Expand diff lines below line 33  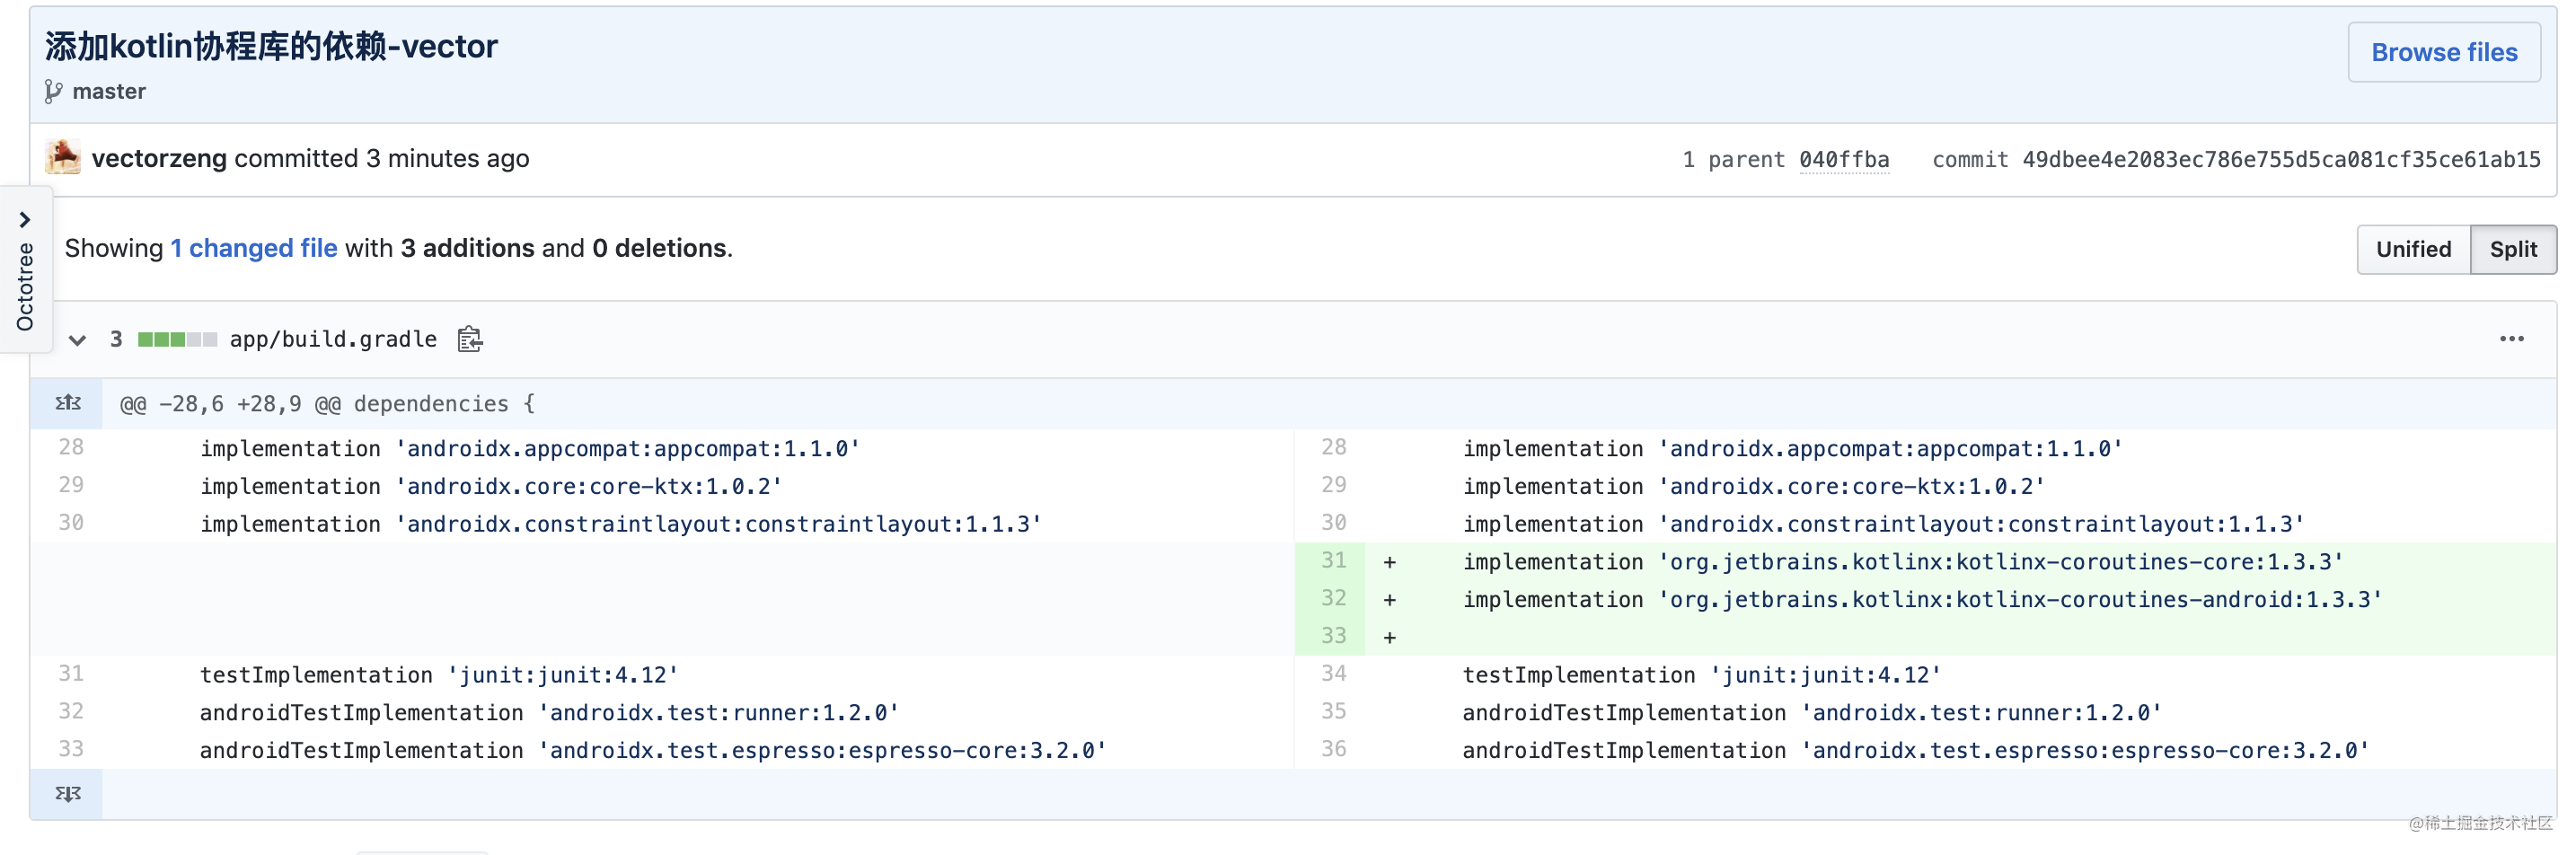[67, 794]
